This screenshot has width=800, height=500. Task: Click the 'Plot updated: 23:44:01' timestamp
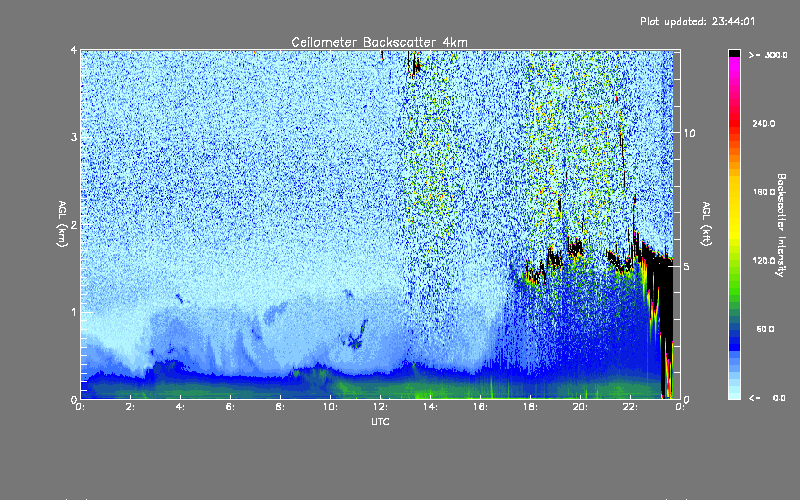[x=697, y=21]
